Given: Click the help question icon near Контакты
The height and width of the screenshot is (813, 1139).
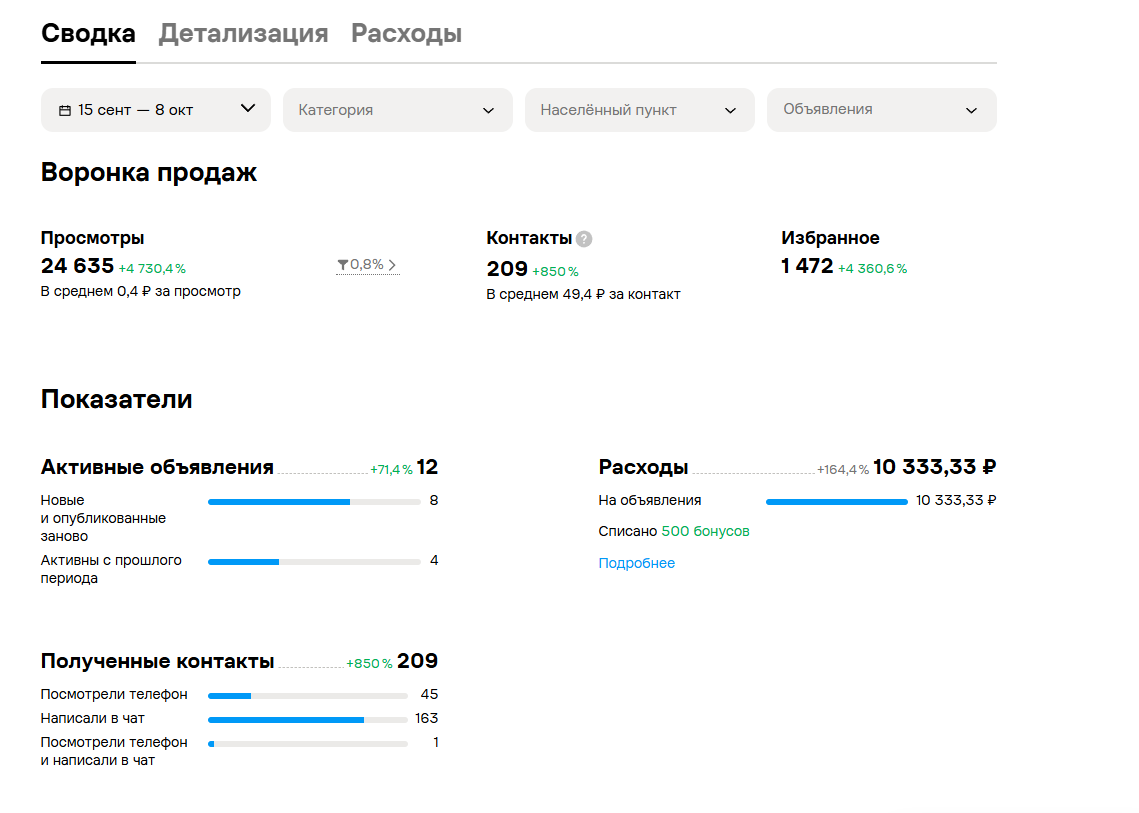Looking at the screenshot, I should [x=583, y=239].
